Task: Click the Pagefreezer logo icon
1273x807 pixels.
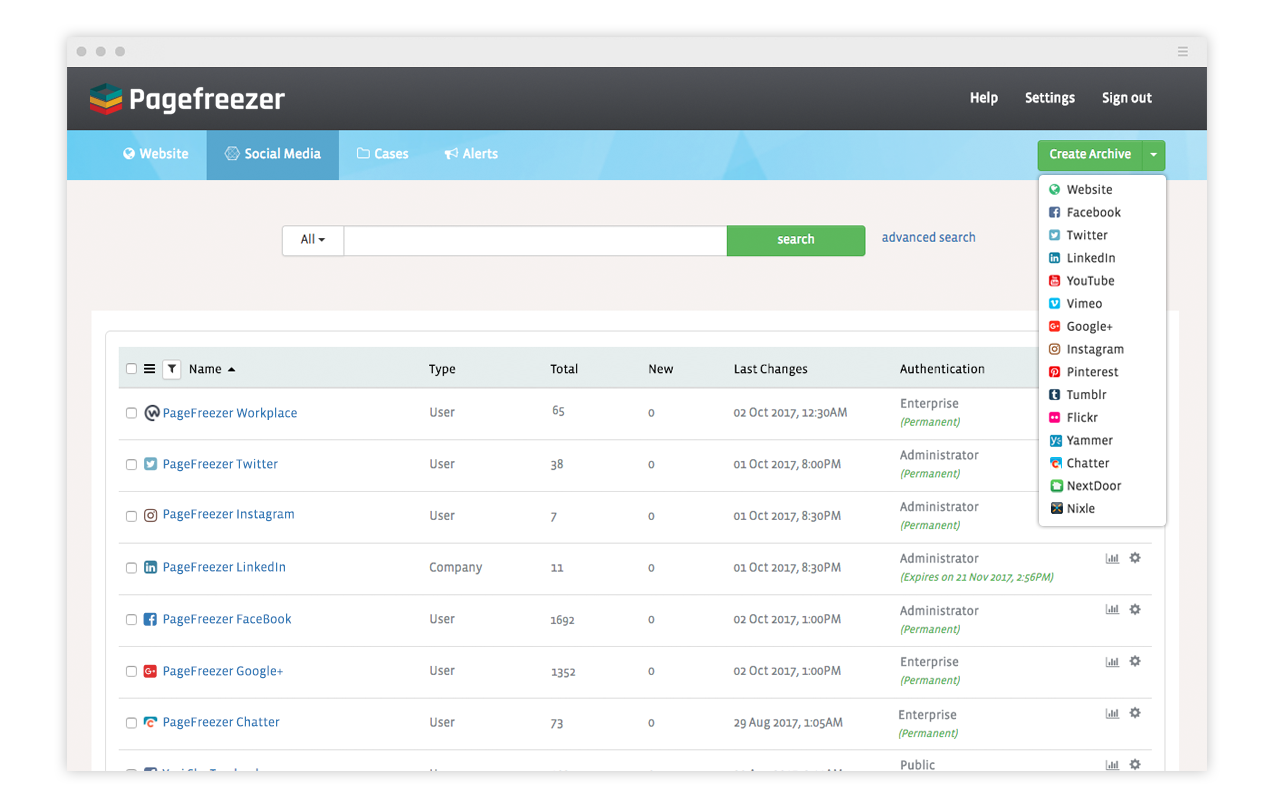Action: click(x=105, y=99)
